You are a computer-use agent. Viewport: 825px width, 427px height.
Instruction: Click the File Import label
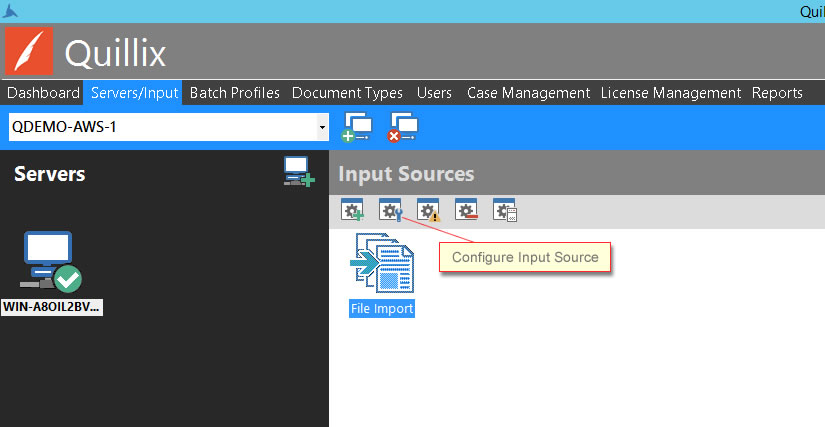[x=382, y=308]
